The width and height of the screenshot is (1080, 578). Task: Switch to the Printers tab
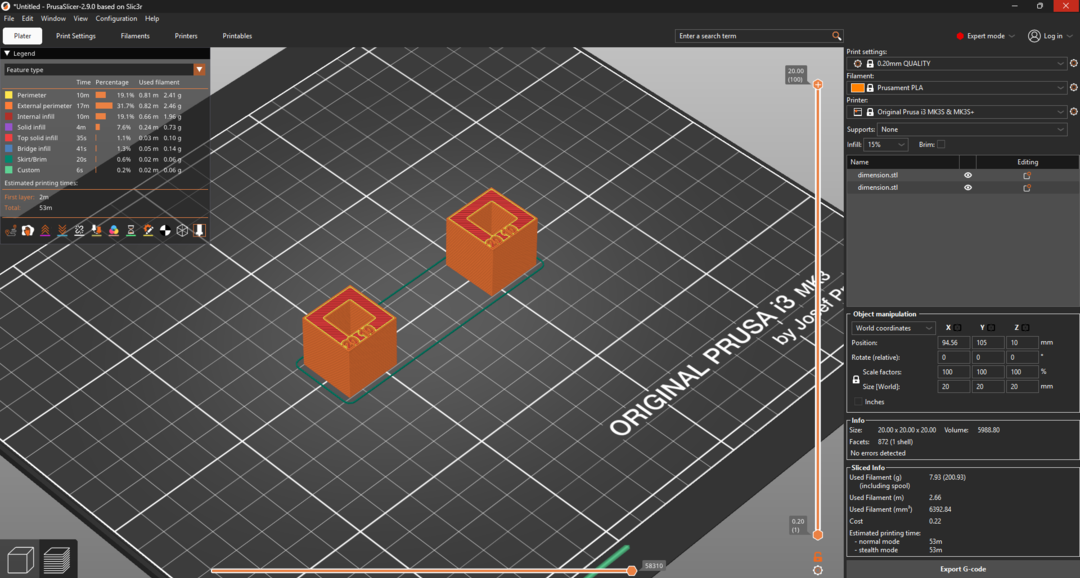pyautogui.click(x=186, y=36)
